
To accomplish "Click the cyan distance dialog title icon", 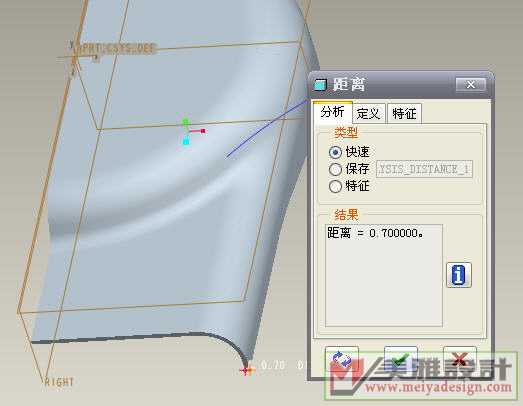I will point(320,84).
